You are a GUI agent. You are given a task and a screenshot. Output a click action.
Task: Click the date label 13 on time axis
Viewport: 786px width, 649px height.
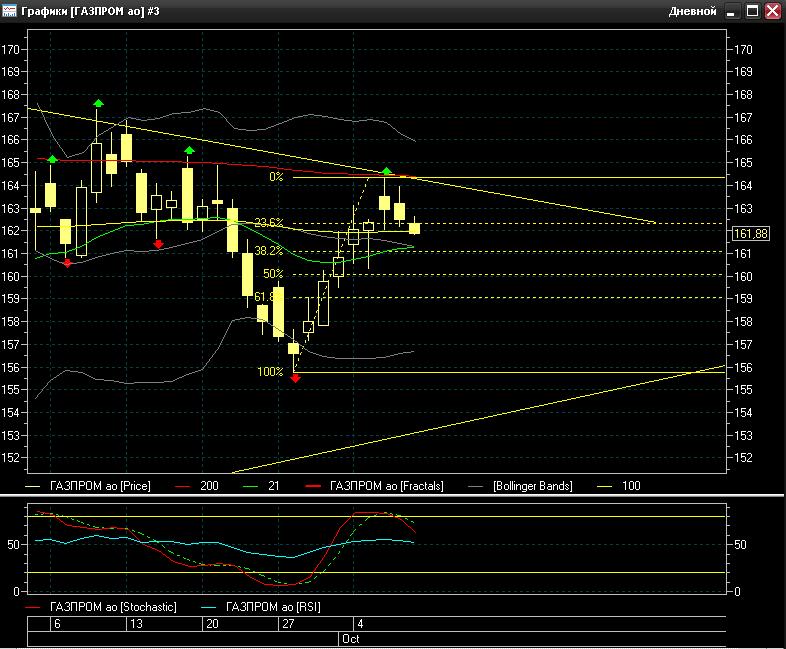[136, 624]
